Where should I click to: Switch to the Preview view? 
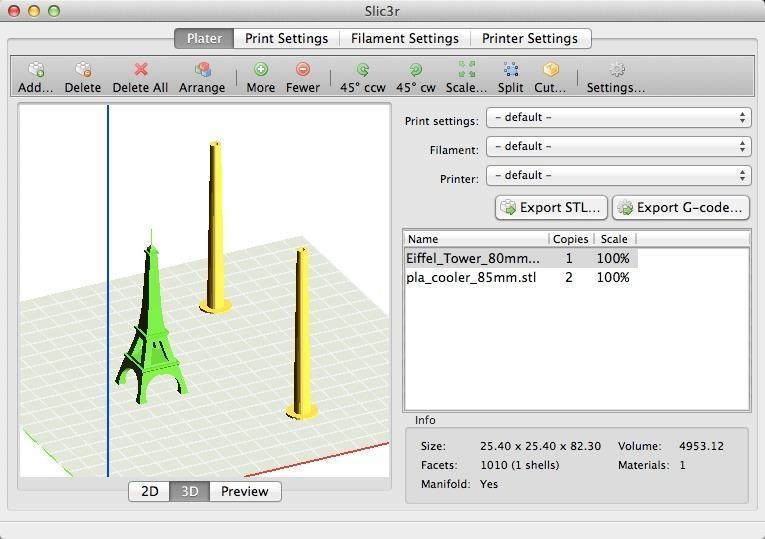tap(245, 491)
